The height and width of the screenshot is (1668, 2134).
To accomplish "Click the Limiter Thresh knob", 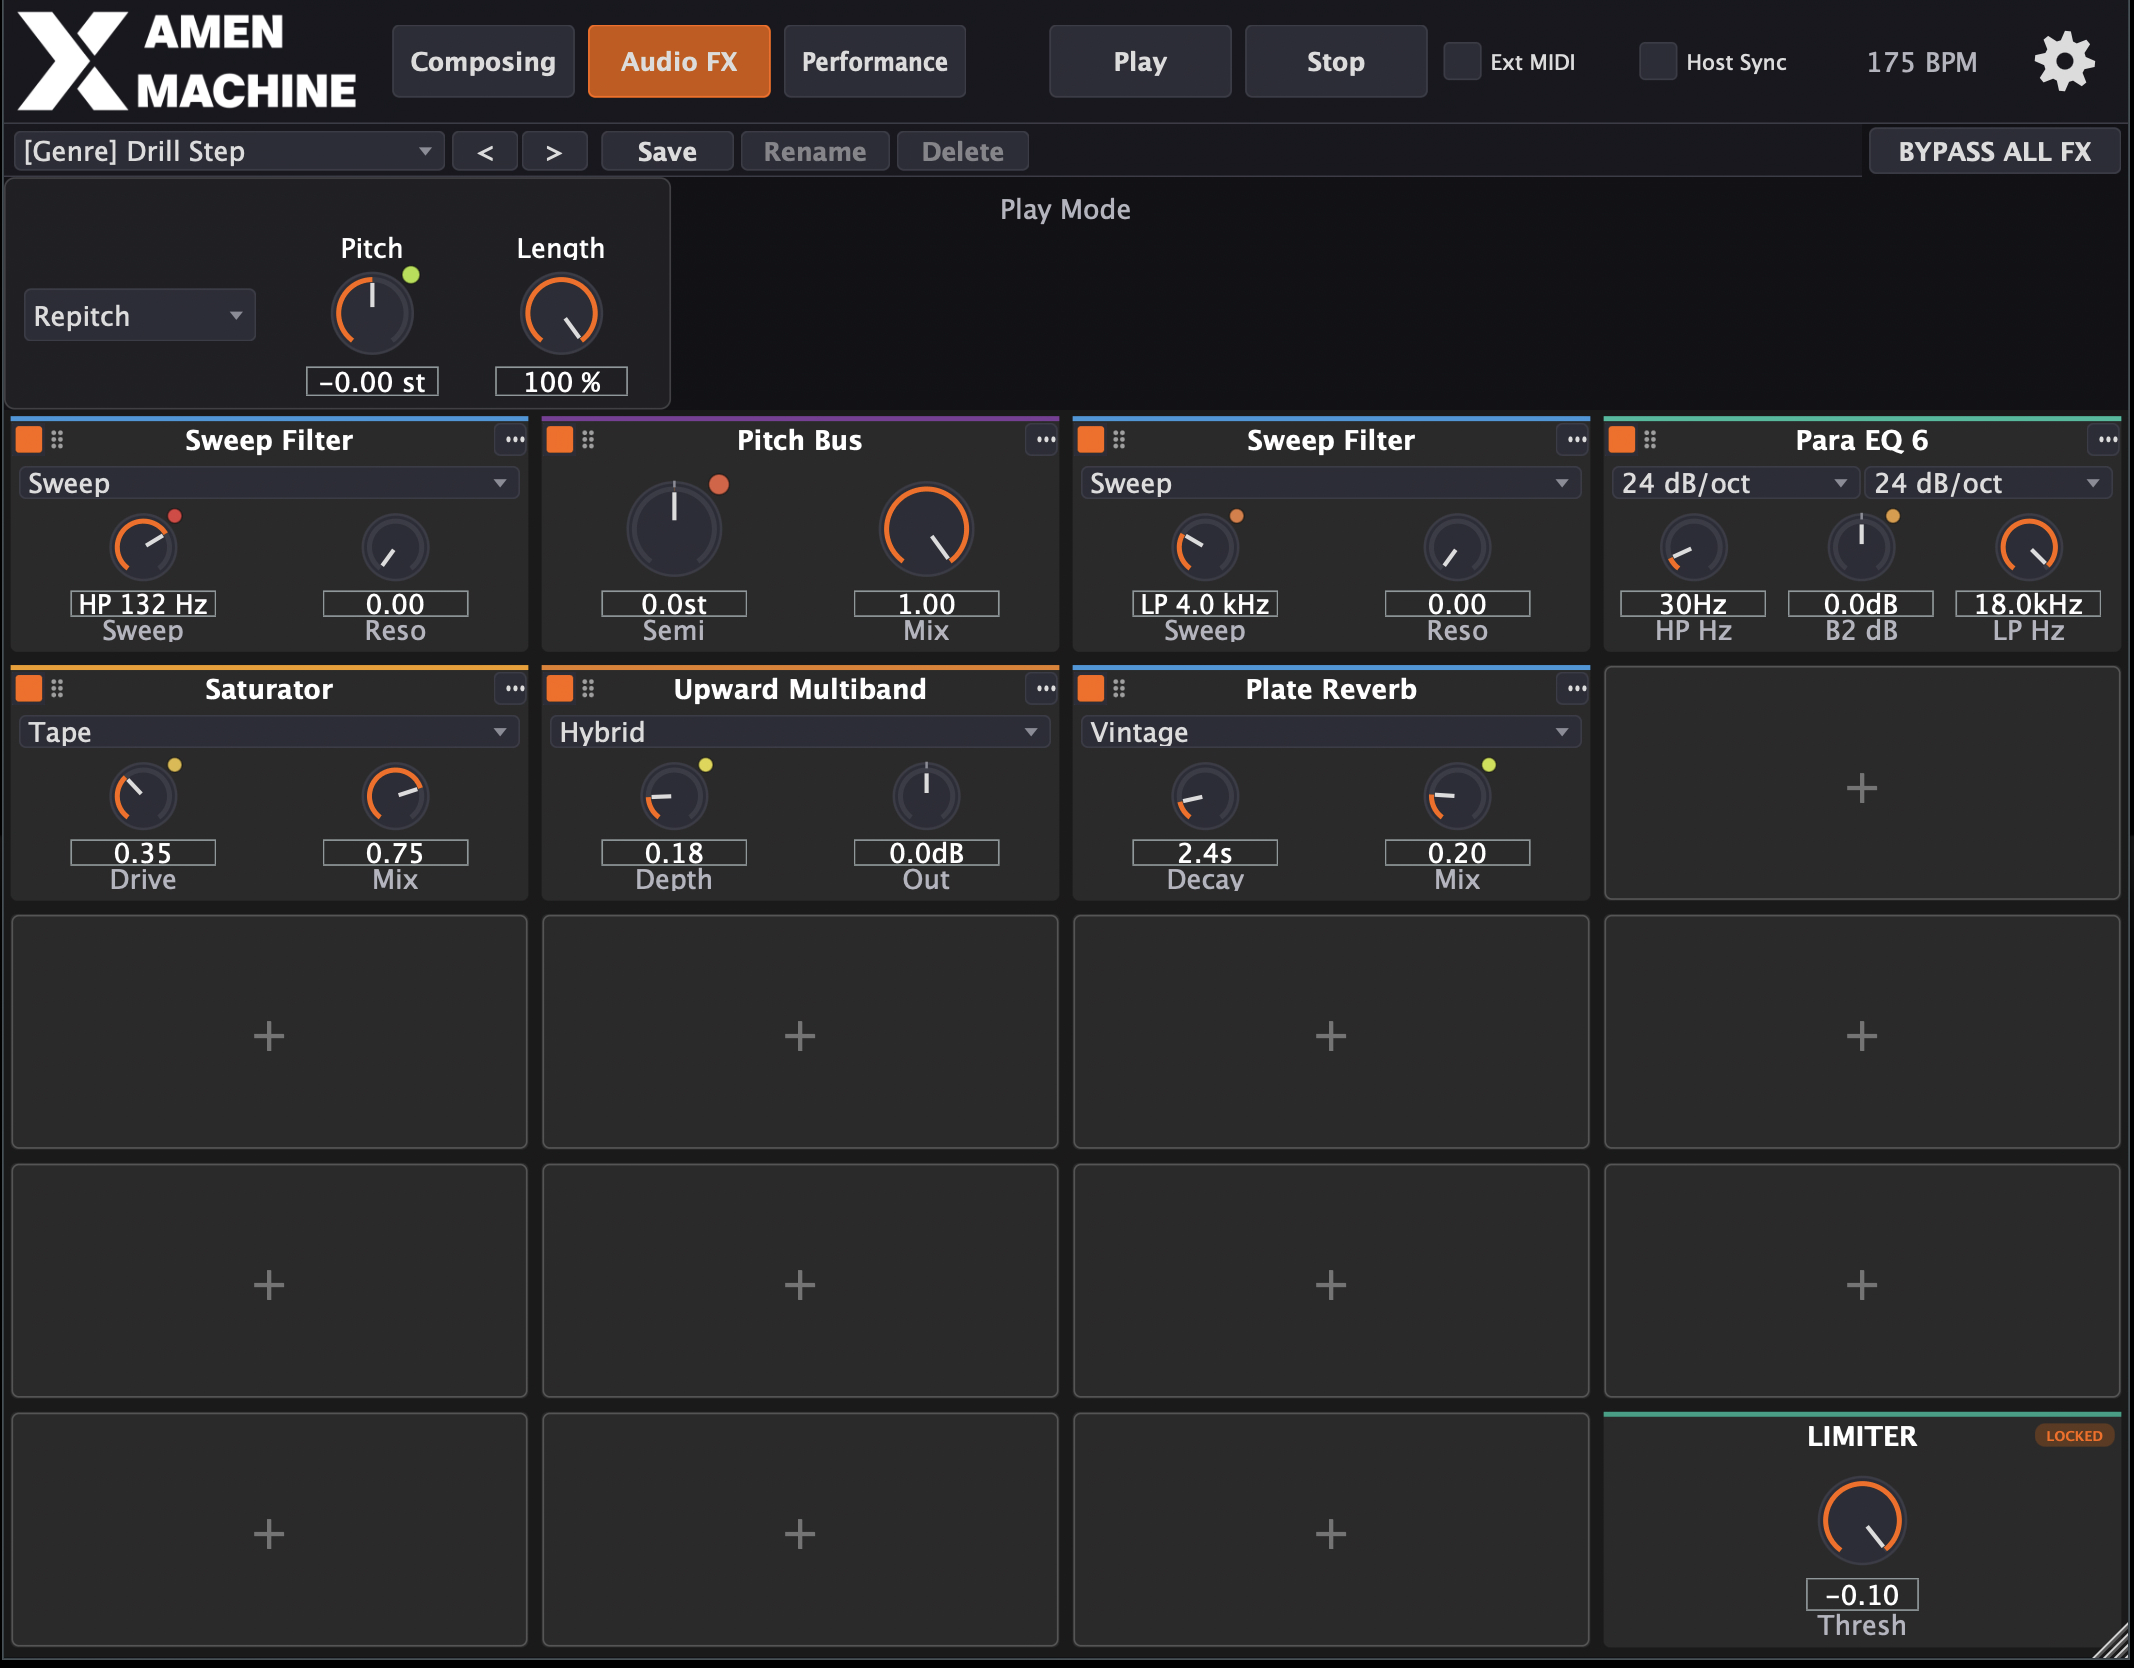I will 1861,1521.
